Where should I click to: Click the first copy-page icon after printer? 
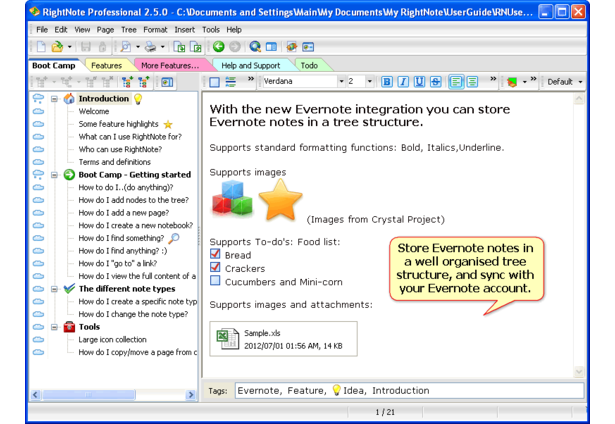point(179,47)
